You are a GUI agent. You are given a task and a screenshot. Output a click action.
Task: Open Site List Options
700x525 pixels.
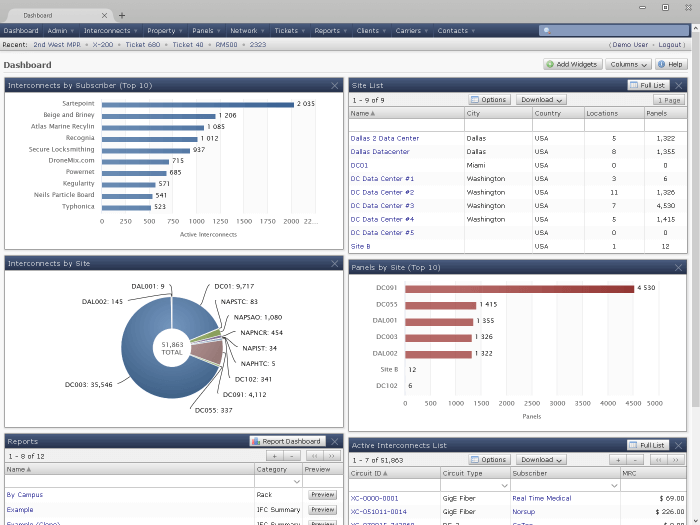(x=489, y=100)
